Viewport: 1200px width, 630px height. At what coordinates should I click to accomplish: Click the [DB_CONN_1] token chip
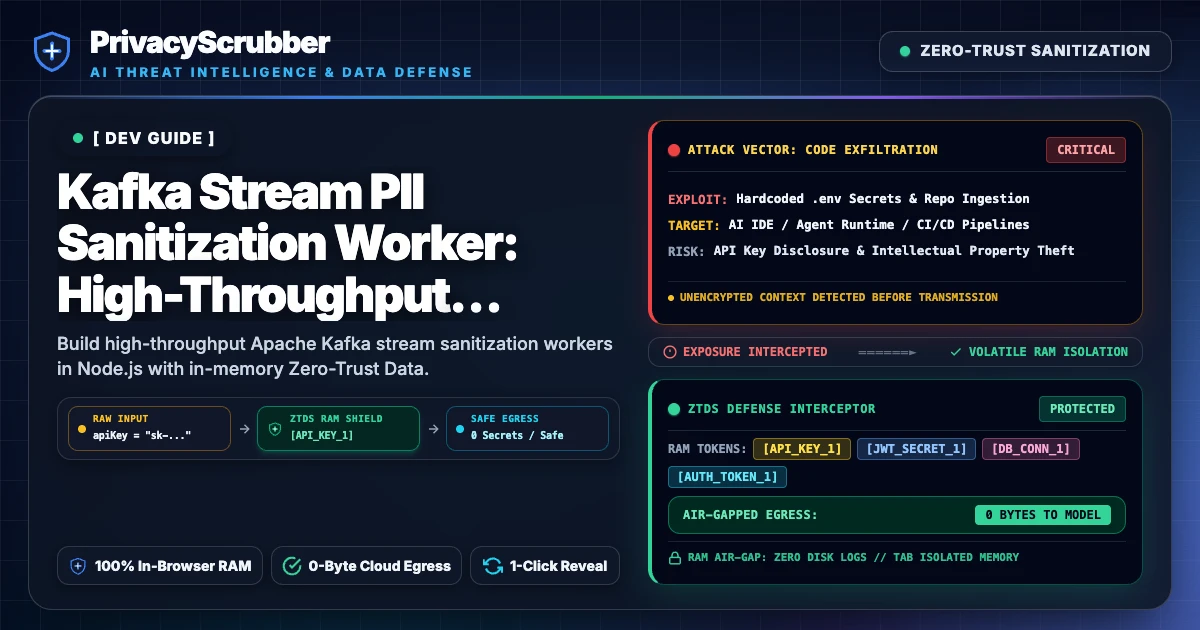pyautogui.click(x=1031, y=449)
